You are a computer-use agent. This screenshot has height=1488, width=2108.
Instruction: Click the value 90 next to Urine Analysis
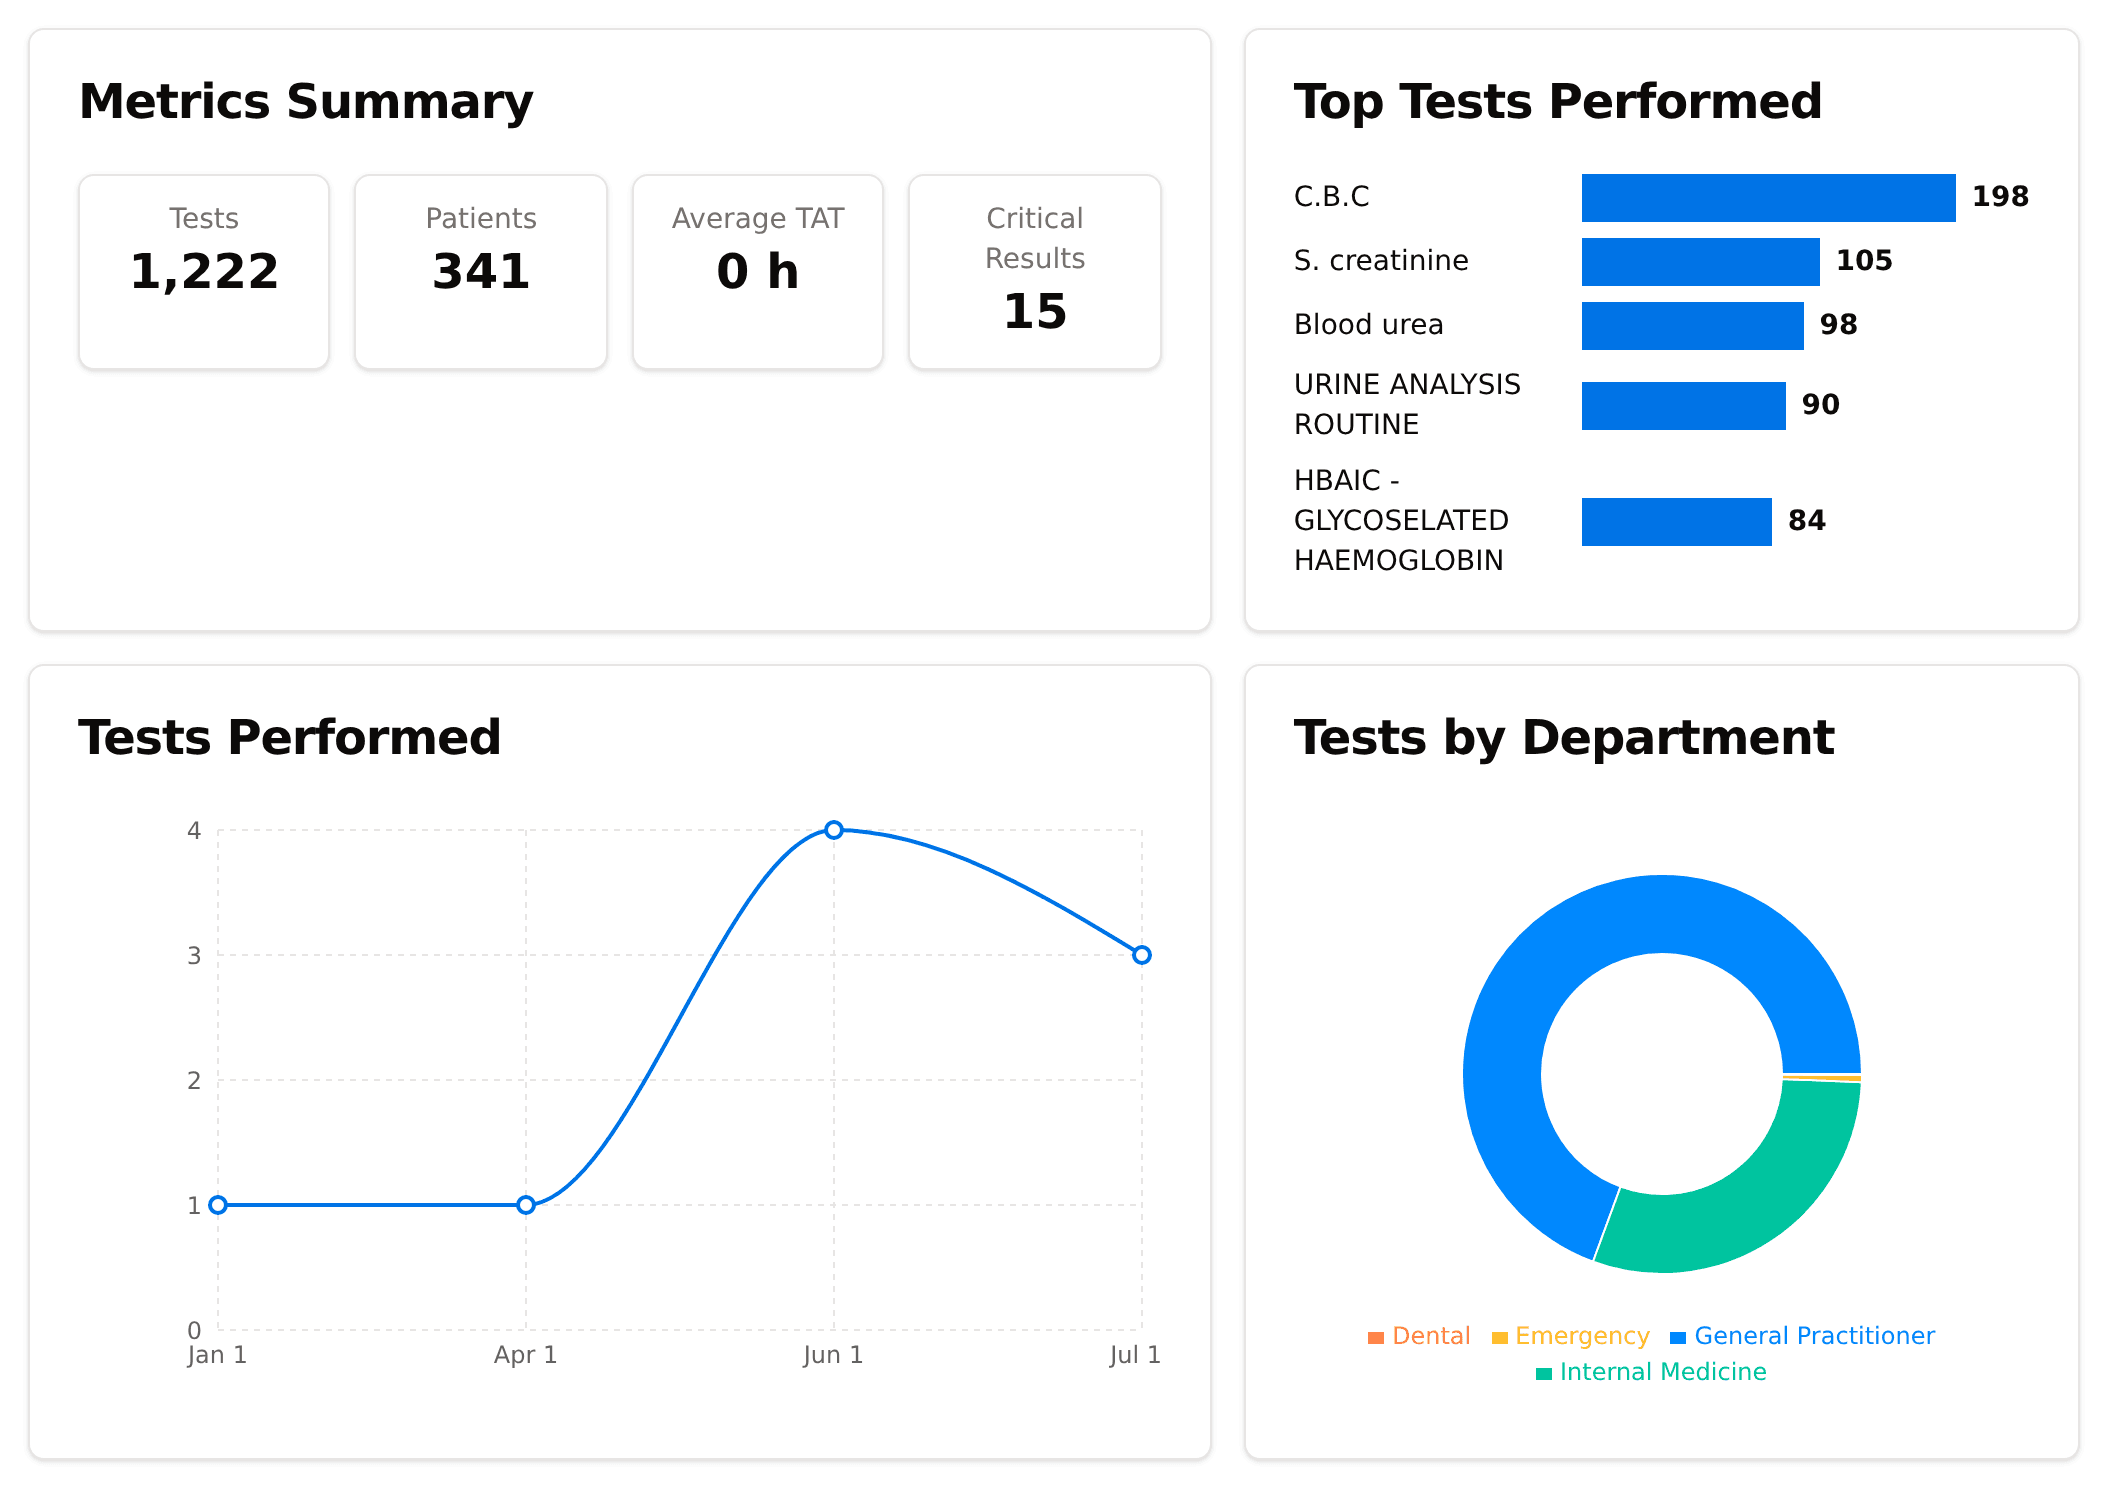1820,405
